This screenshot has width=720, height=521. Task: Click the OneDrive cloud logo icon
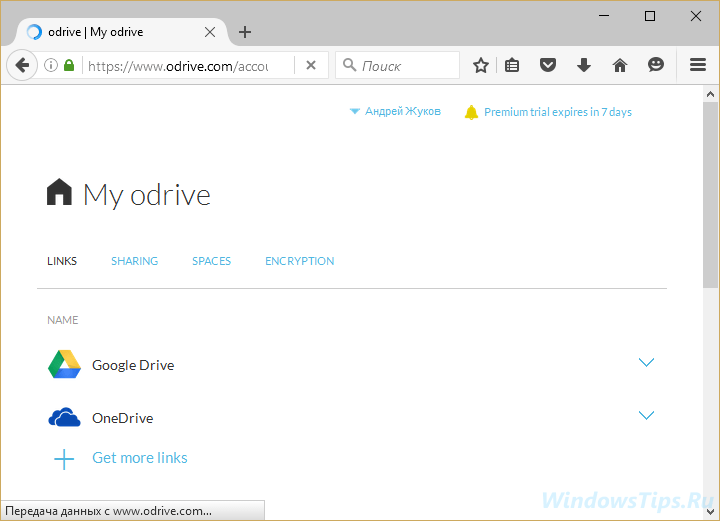pos(64,417)
